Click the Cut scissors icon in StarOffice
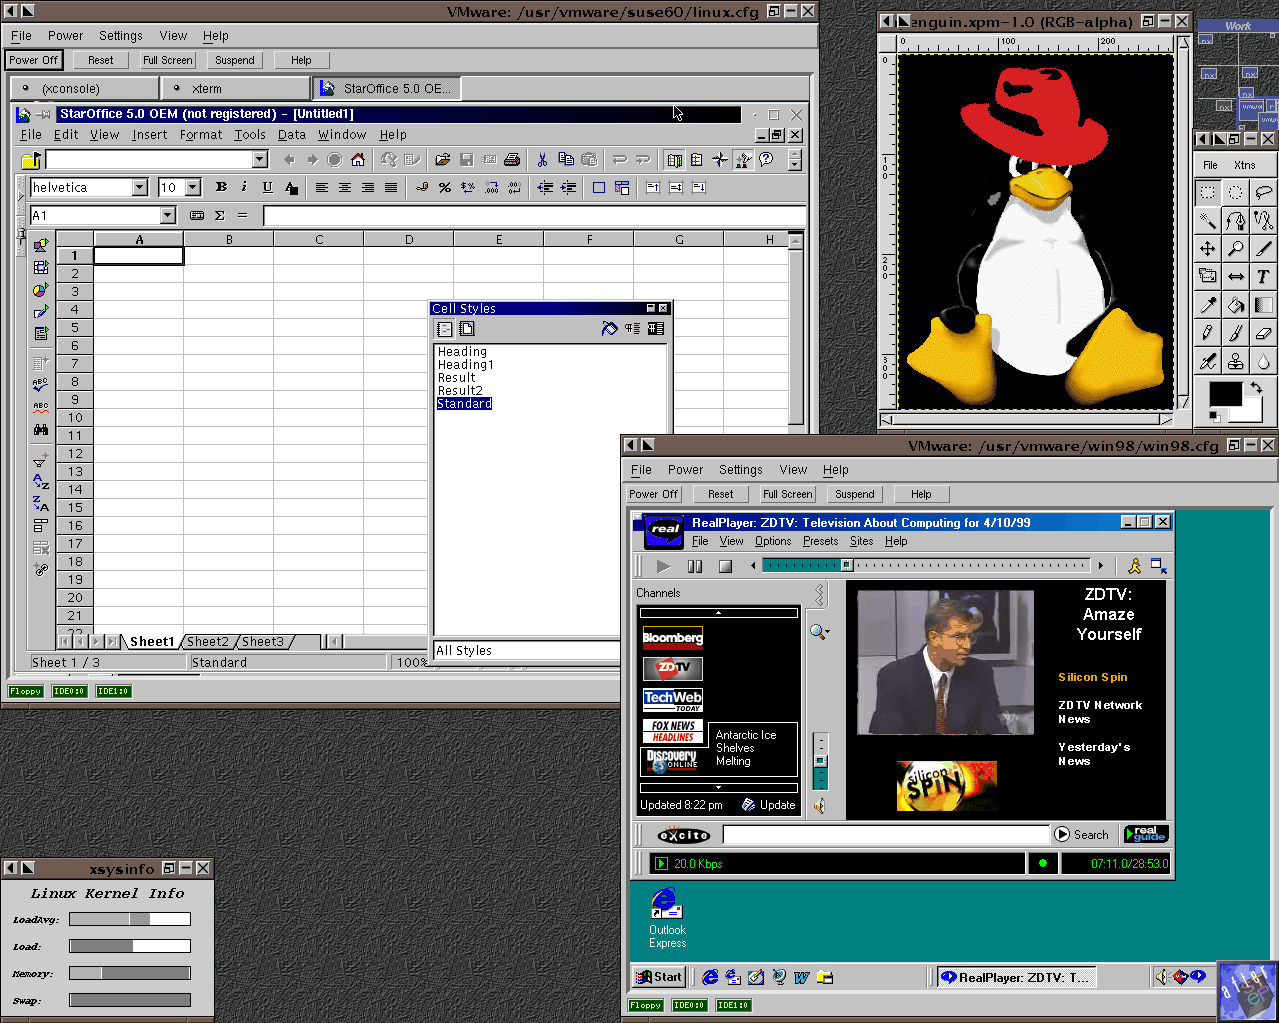The image size is (1279, 1023). tap(542, 160)
